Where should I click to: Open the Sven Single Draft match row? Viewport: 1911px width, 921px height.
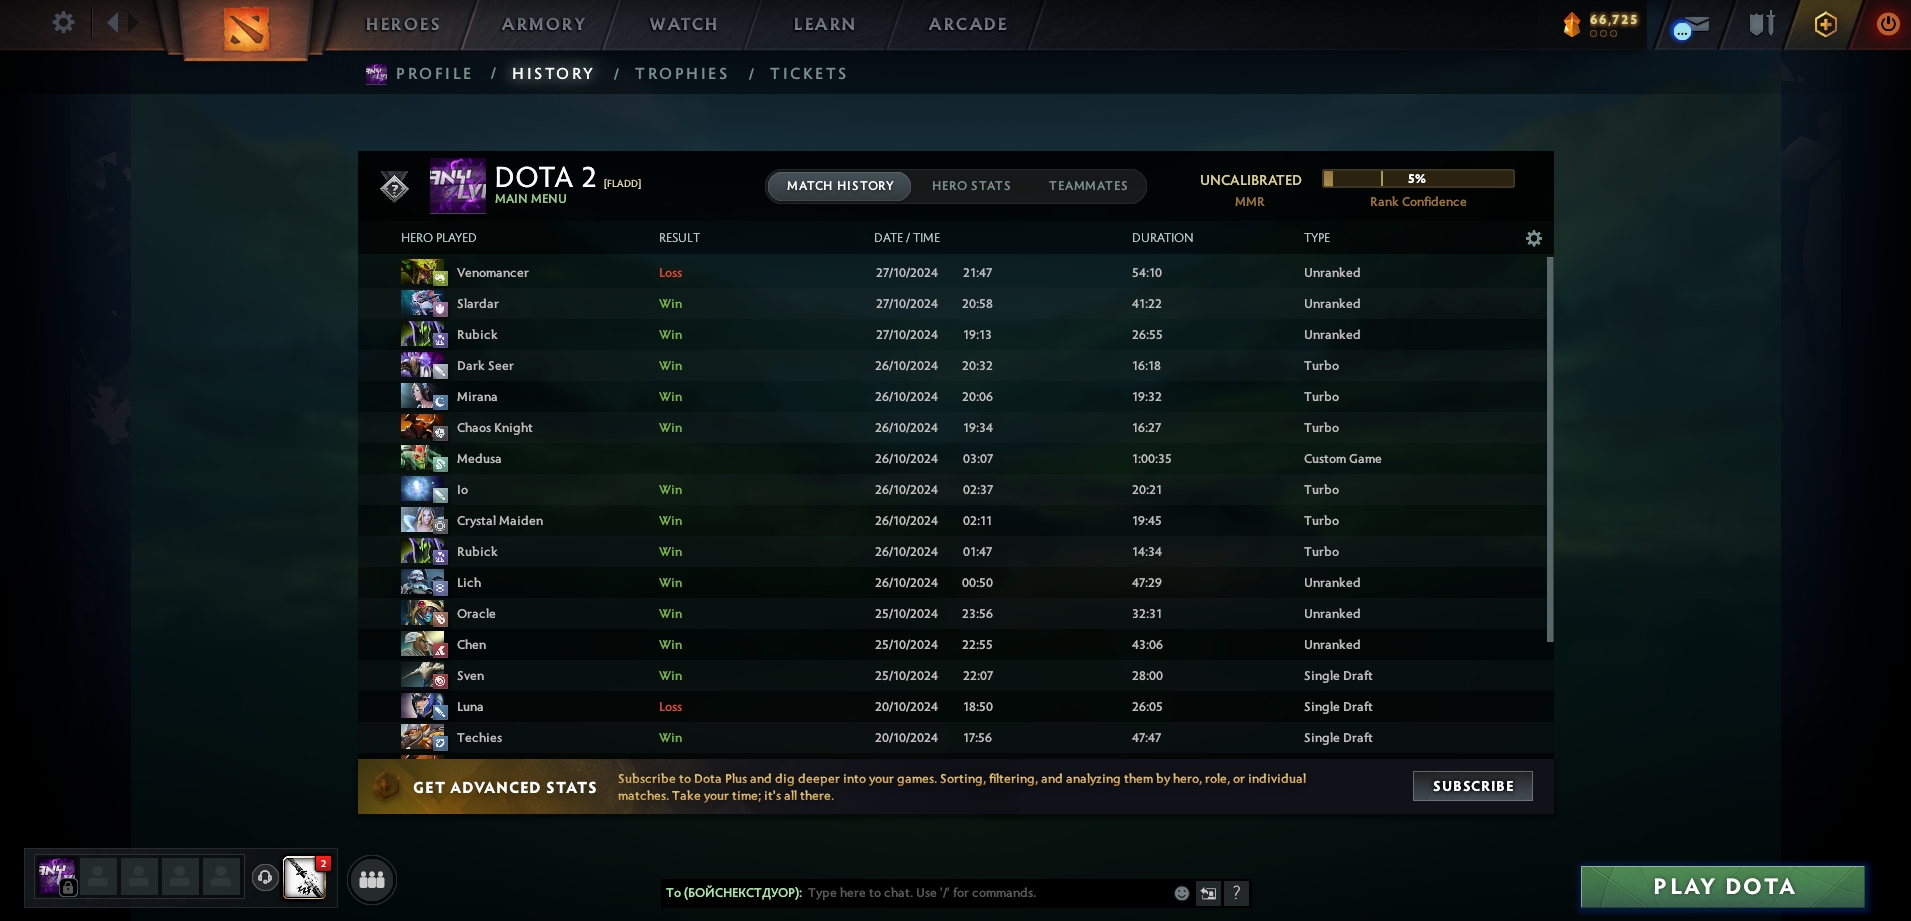click(x=952, y=676)
